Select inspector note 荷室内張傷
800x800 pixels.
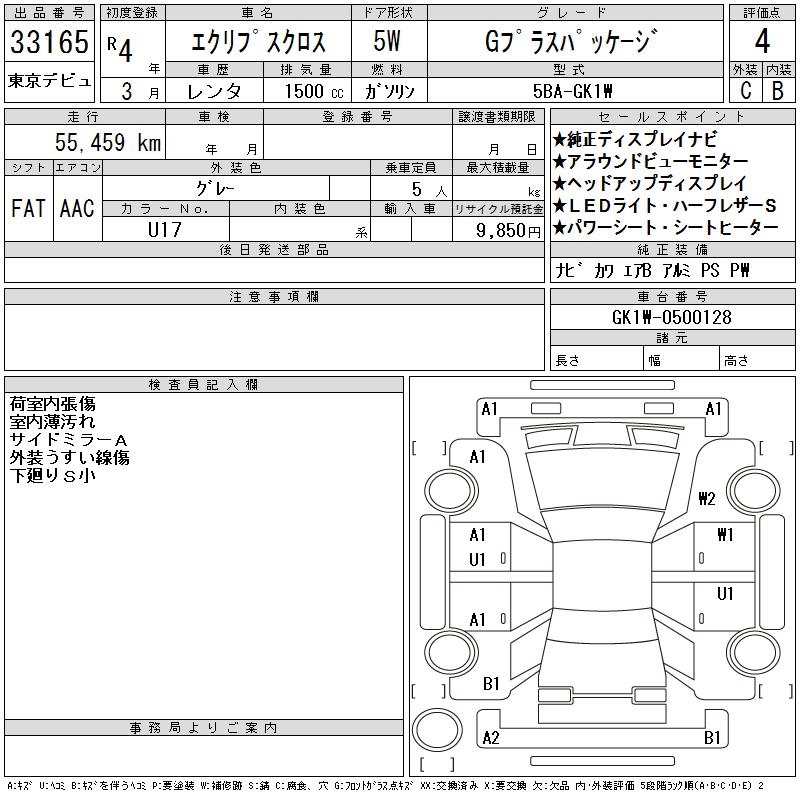[53, 404]
